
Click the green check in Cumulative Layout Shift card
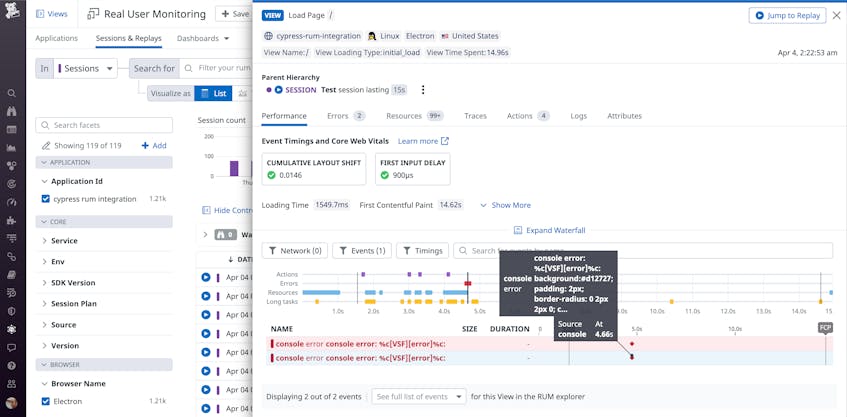coord(271,175)
